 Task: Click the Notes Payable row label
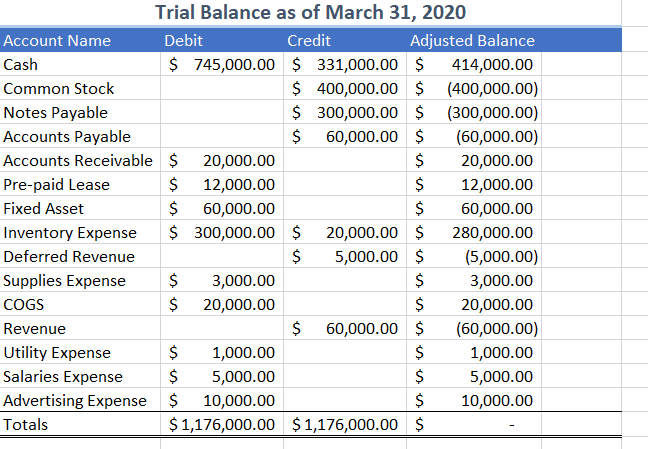[x=80, y=112]
